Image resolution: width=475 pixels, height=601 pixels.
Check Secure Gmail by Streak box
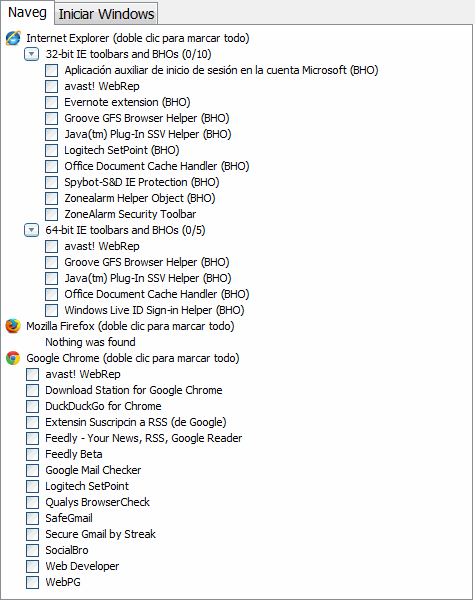point(33,534)
